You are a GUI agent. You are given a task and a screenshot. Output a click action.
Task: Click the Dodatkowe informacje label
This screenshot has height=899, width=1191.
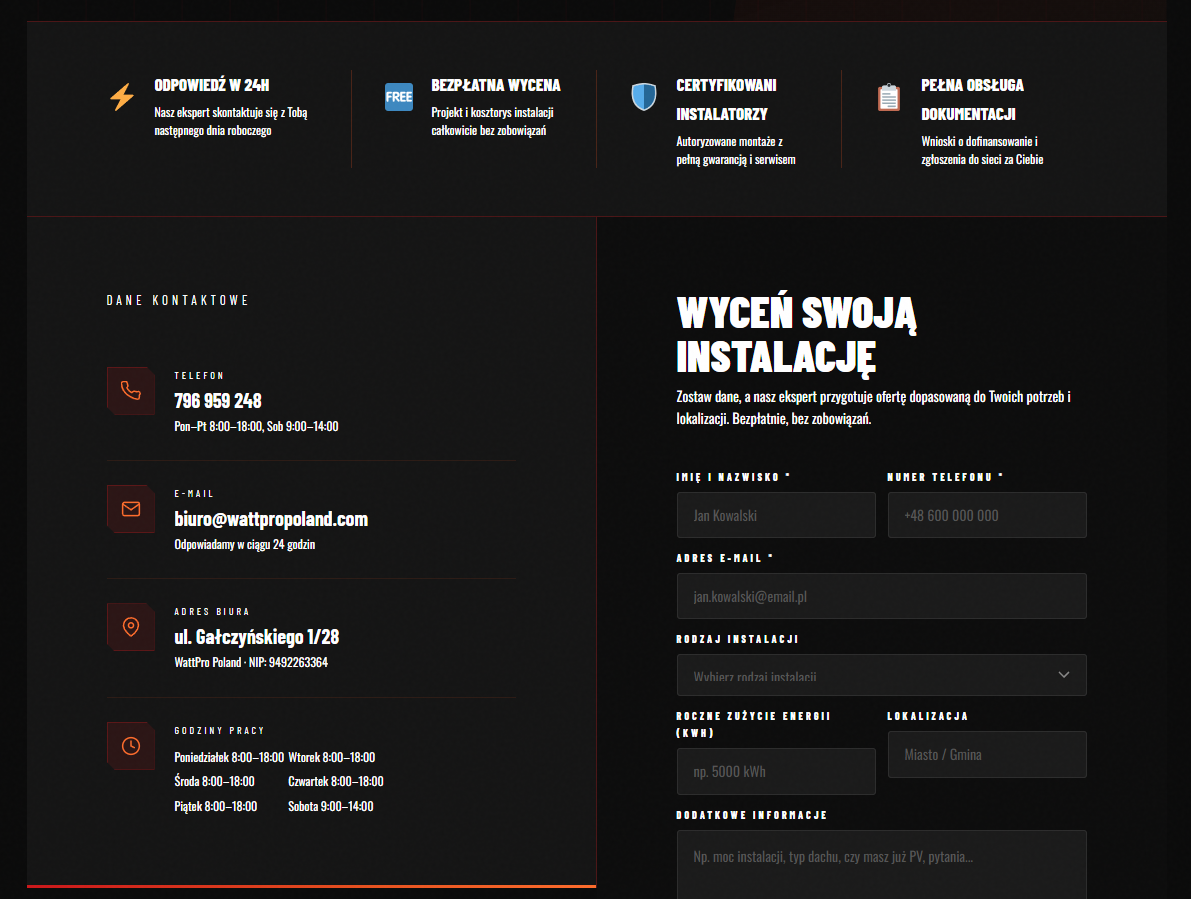752,815
